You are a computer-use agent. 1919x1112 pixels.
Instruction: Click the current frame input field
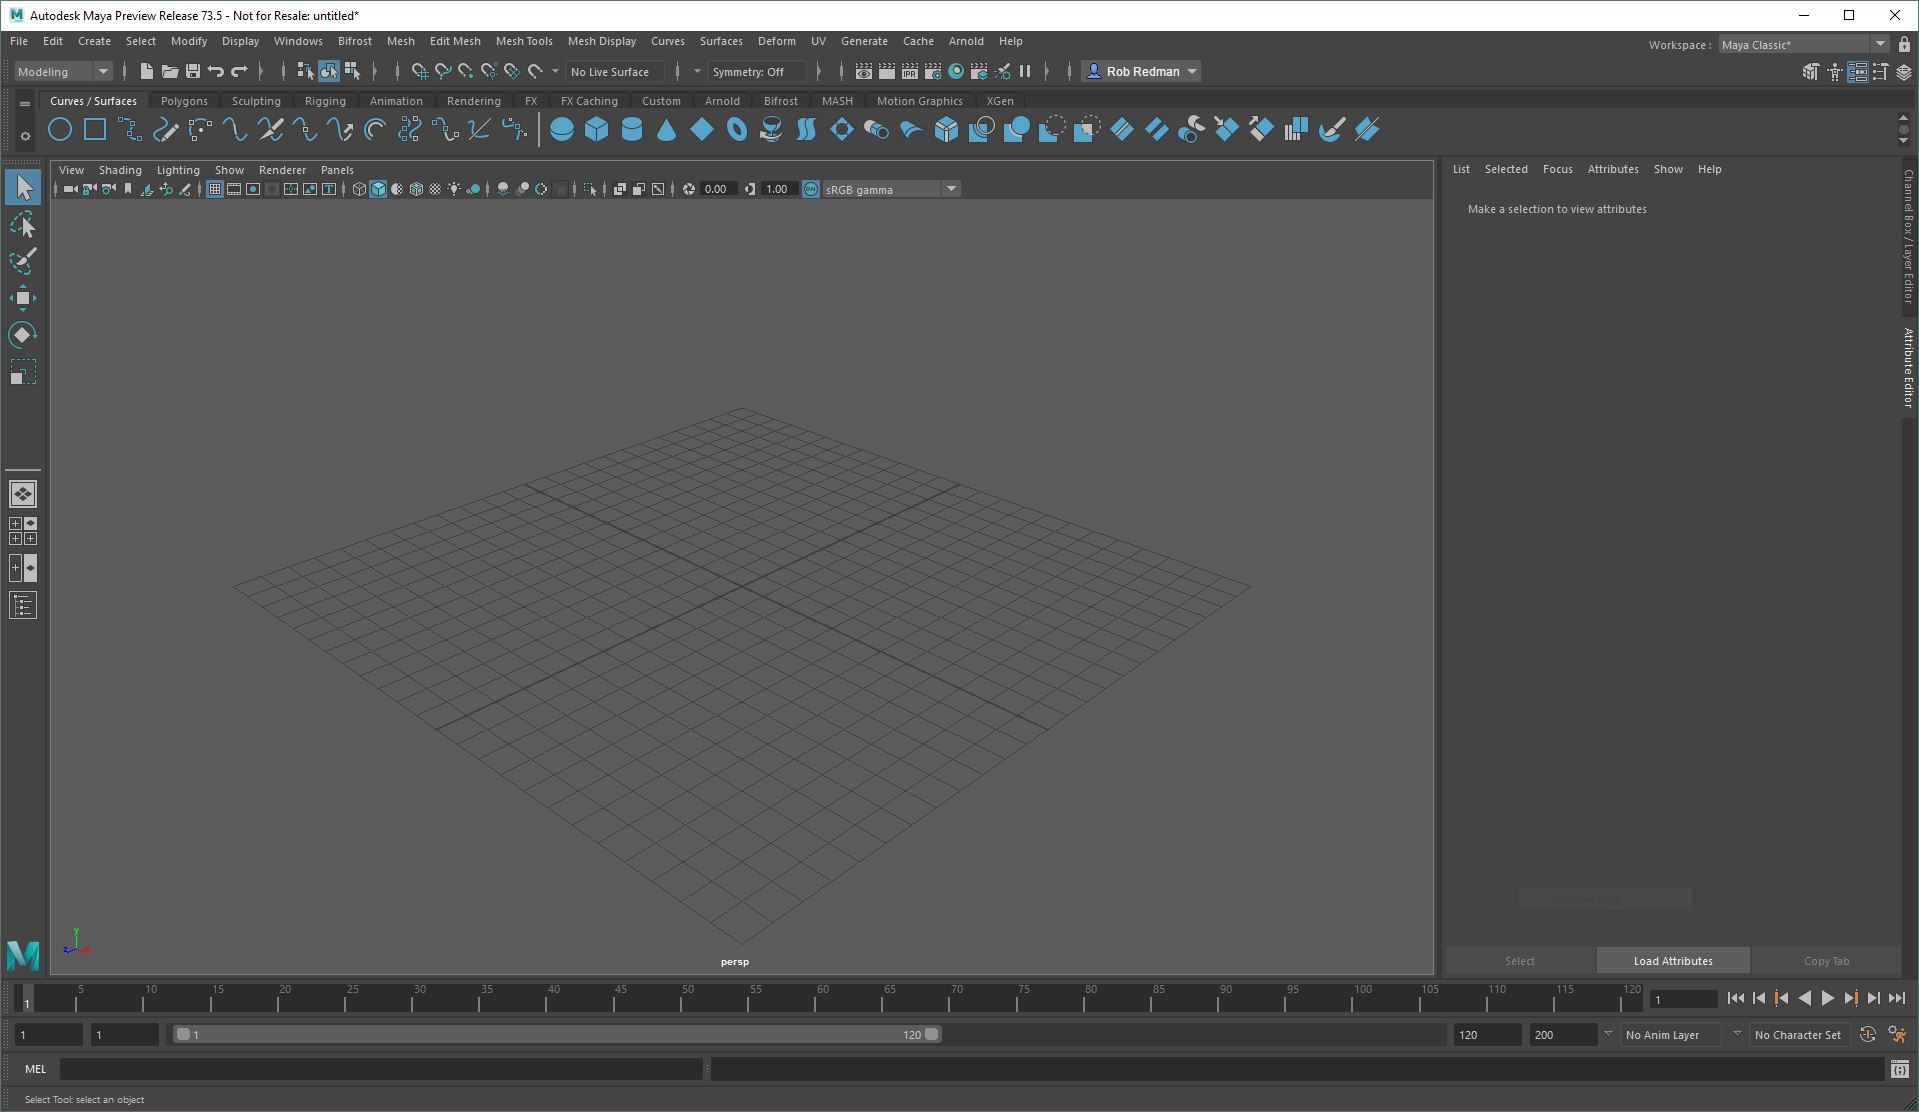1683,999
